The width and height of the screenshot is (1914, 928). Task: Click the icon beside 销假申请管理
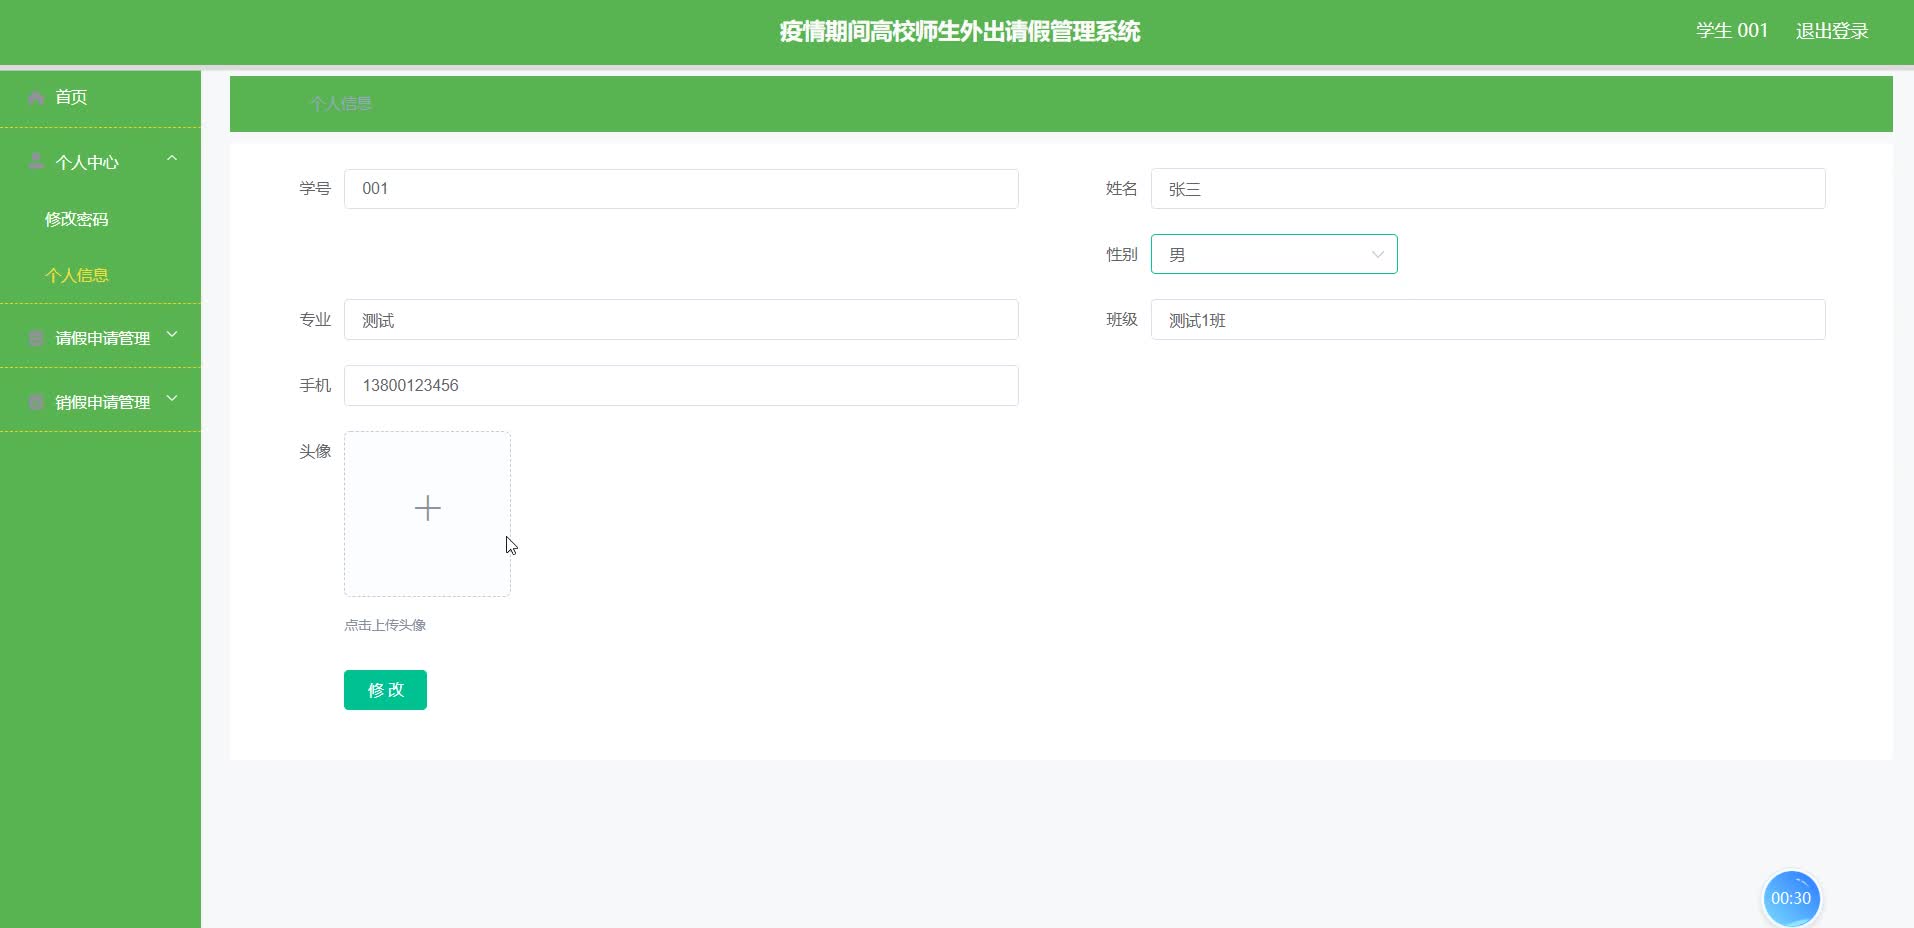tap(37, 402)
